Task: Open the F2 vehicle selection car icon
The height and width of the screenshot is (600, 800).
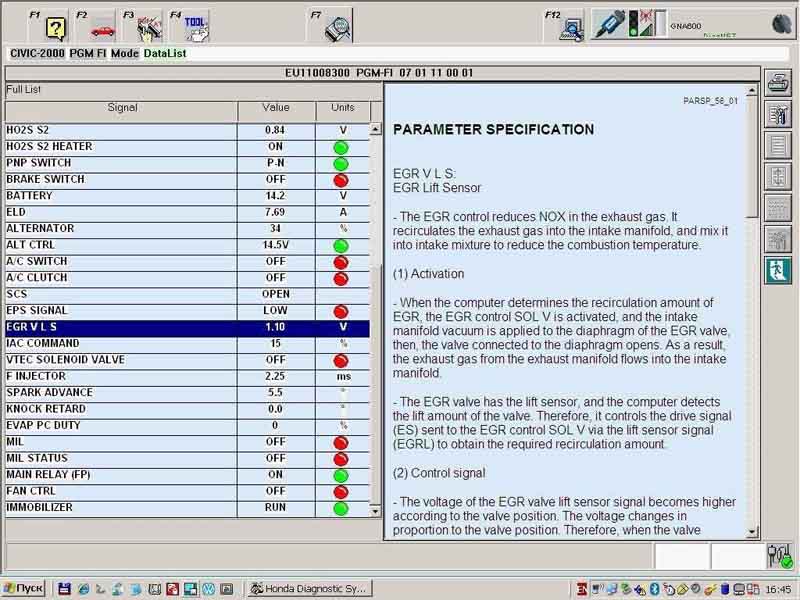Action: pos(103,27)
